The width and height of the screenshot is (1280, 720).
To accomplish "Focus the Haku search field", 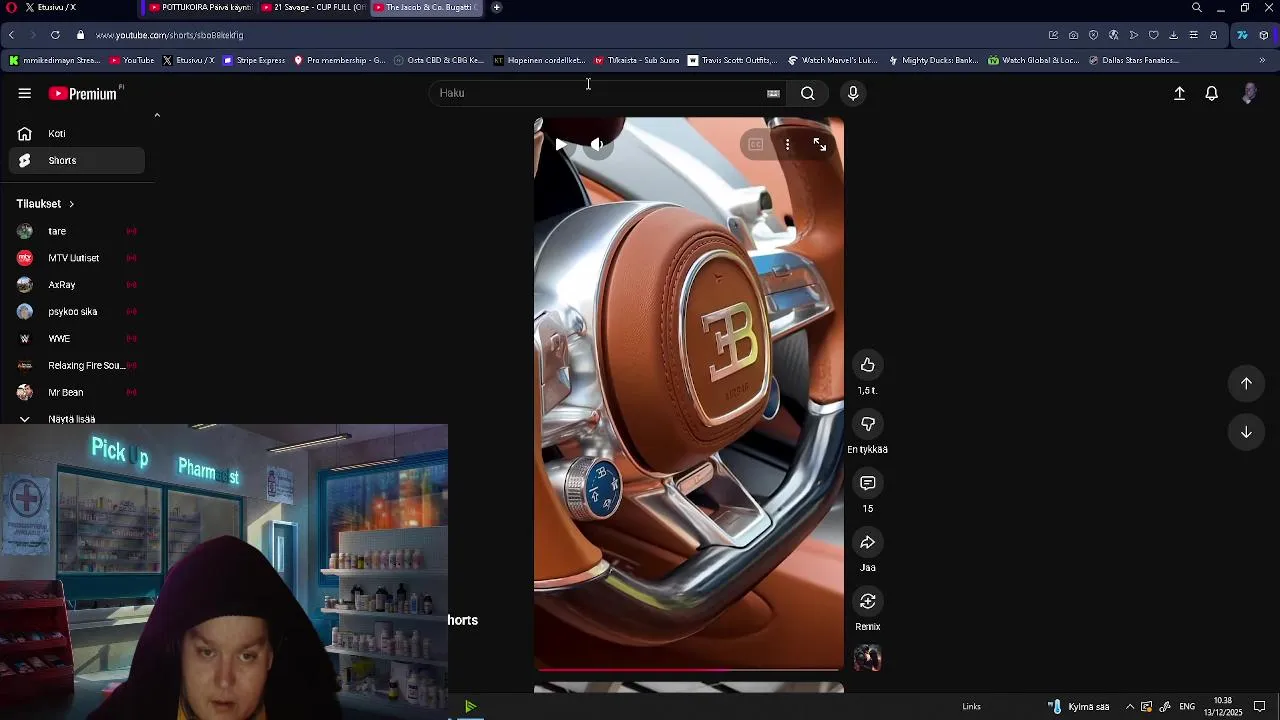I will [598, 93].
